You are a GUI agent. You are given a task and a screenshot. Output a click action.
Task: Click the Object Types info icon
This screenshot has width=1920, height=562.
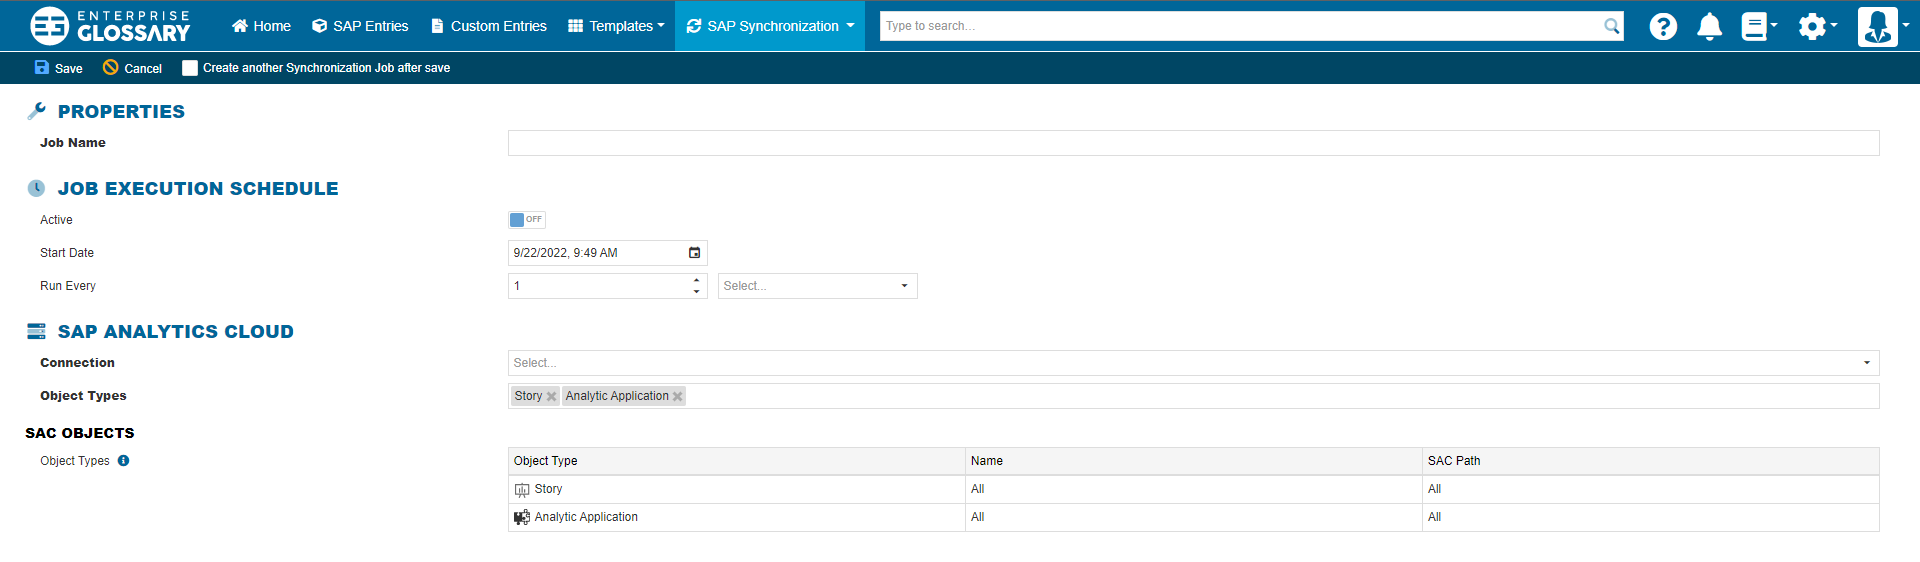[x=124, y=461]
